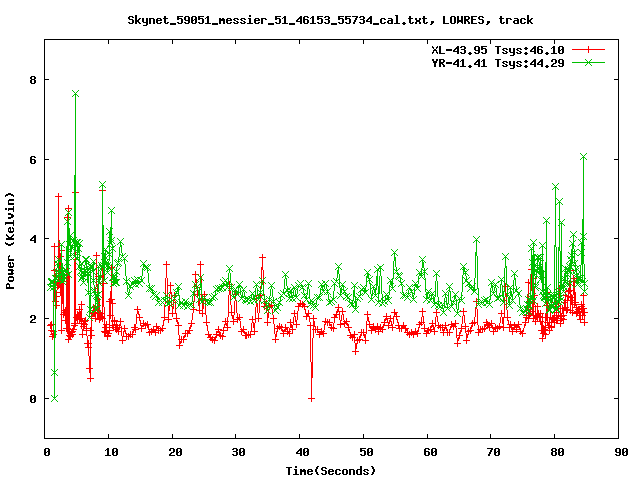Click the x-axis tick label '50'

pyautogui.click(x=366, y=452)
